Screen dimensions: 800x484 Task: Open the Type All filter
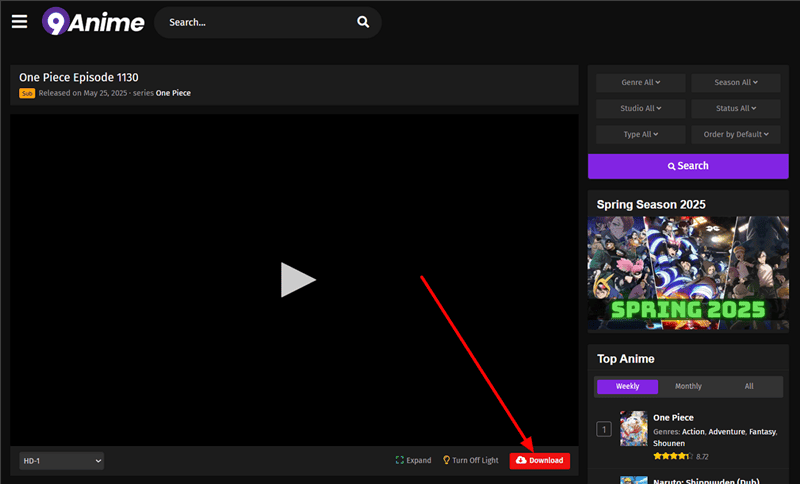[641, 135]
